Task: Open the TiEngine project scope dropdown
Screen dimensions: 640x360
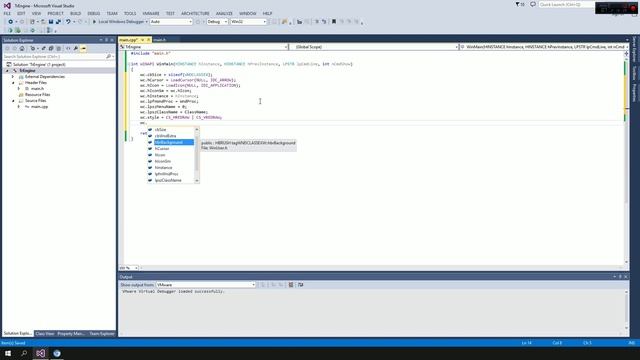Action: [204, 47]
